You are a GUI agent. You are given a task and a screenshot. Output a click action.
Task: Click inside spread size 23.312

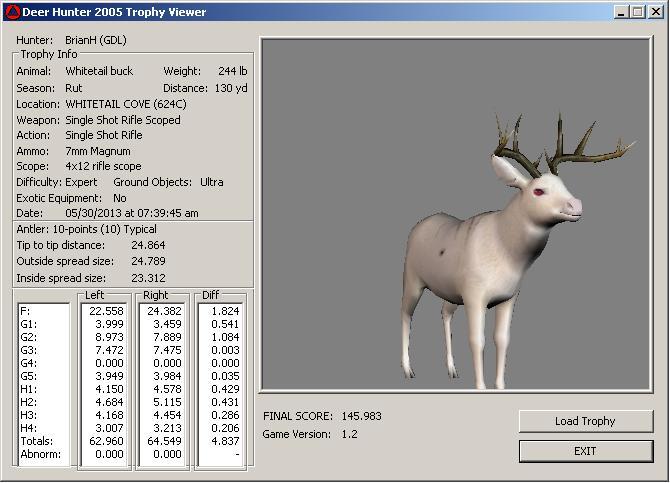[x=148, y=278]
